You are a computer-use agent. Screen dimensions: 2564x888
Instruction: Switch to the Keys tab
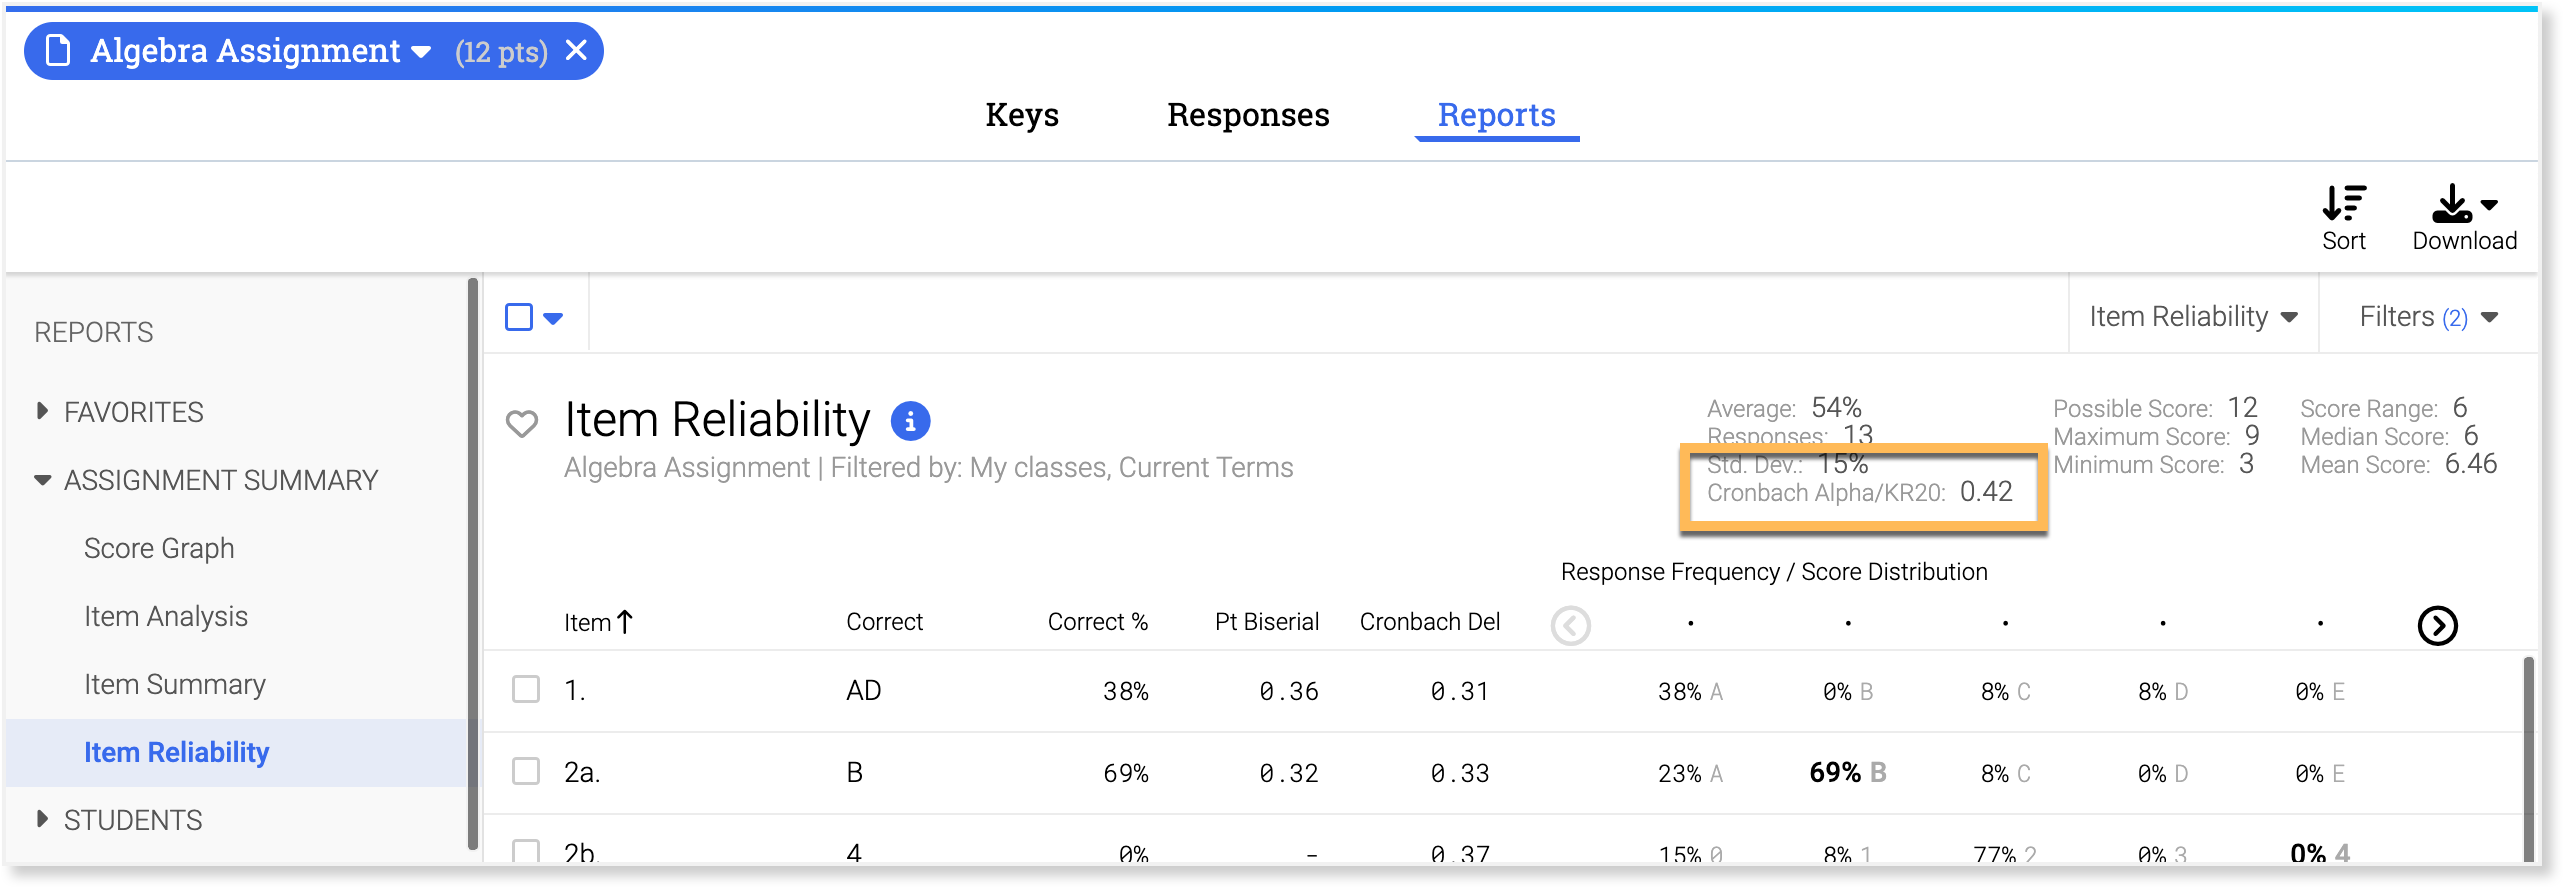click(x=1021, y=115)
